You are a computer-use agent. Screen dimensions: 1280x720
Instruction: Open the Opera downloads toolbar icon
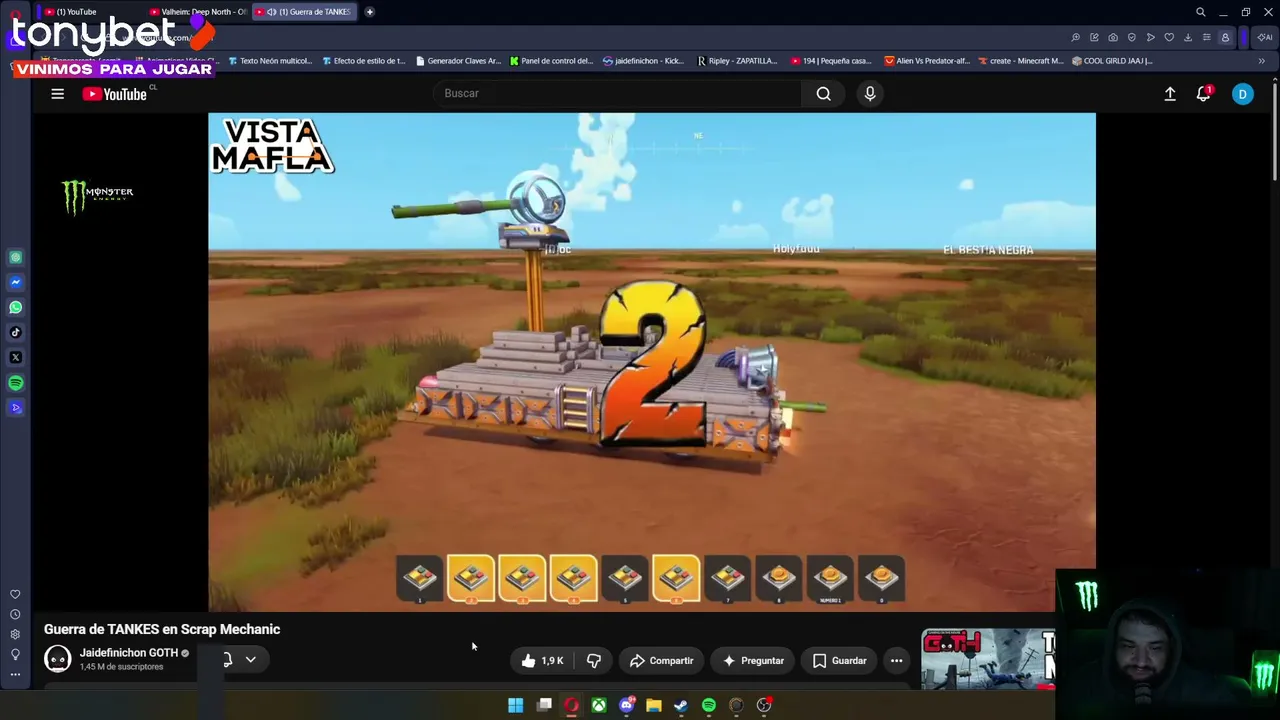click(1187, 38)
